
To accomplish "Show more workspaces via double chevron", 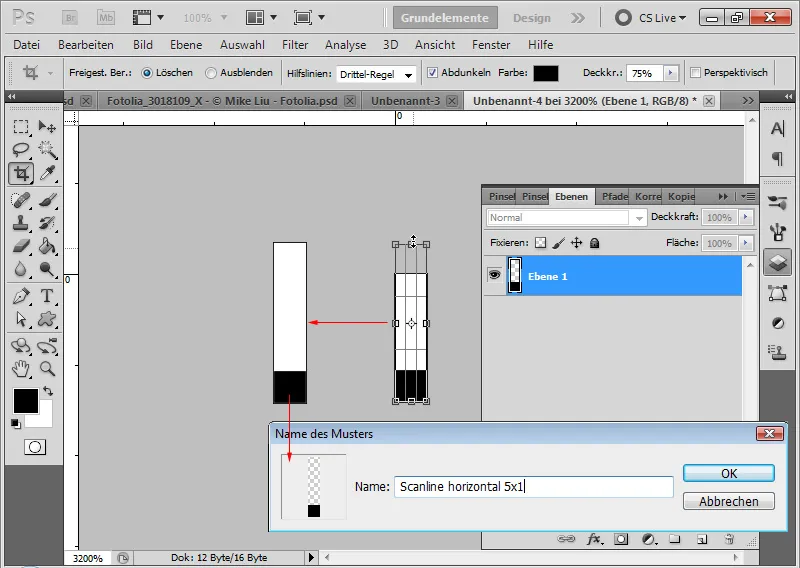I will click(578, 18).
